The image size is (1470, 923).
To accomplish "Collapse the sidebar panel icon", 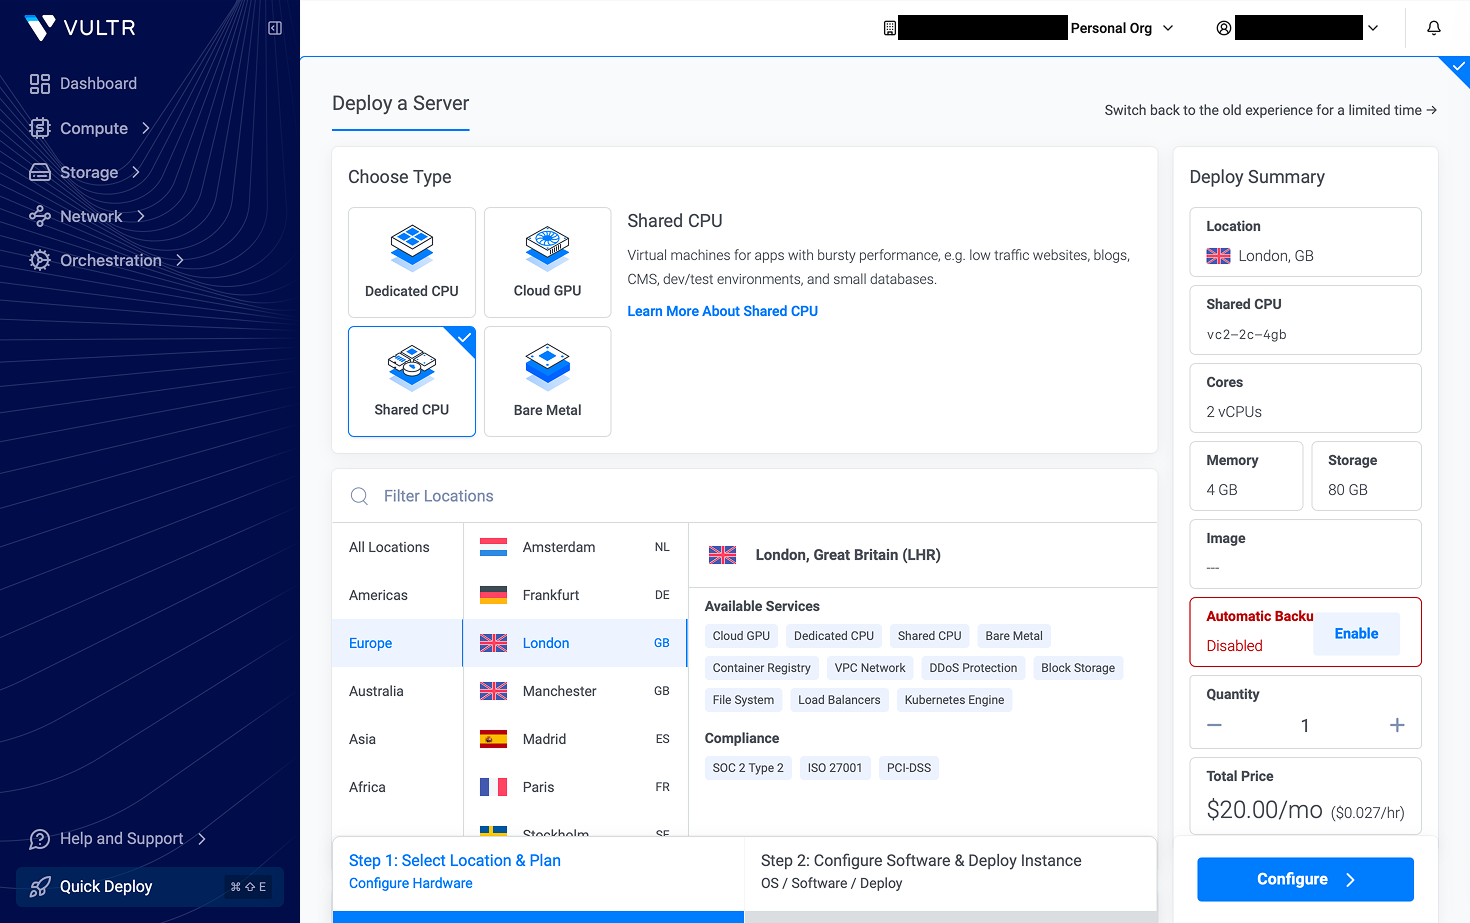I will point(275,28).
